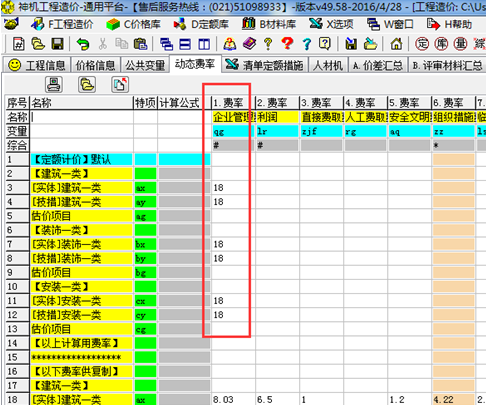This screenshot has width=486, height=405.
Task: Click the export folder arrow icon
Action: click(x=370, y=44)
